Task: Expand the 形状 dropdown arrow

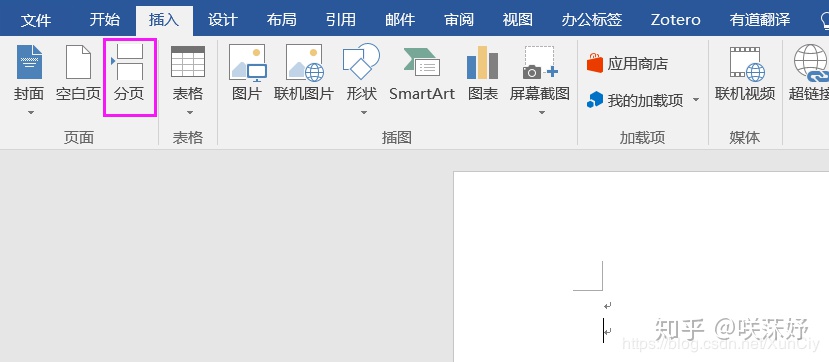Action: pyautogui.click(x=363, y=113)
